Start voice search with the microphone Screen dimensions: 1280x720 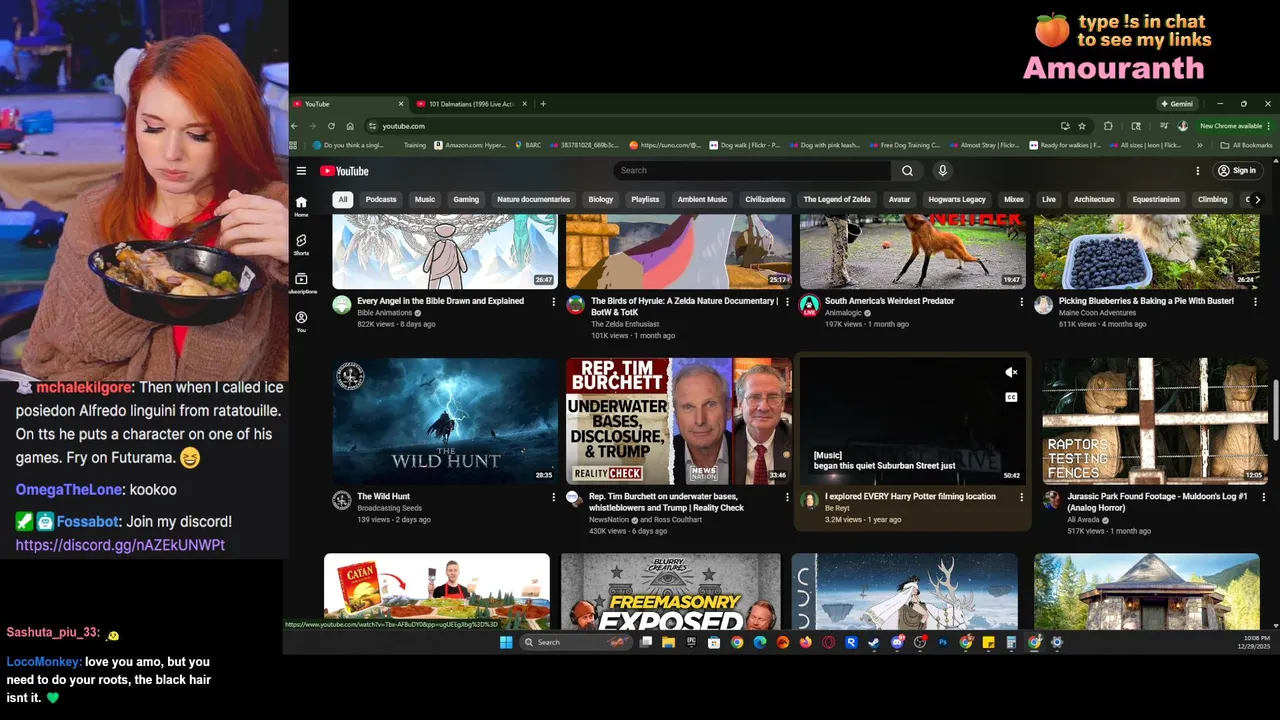[942, 171]
